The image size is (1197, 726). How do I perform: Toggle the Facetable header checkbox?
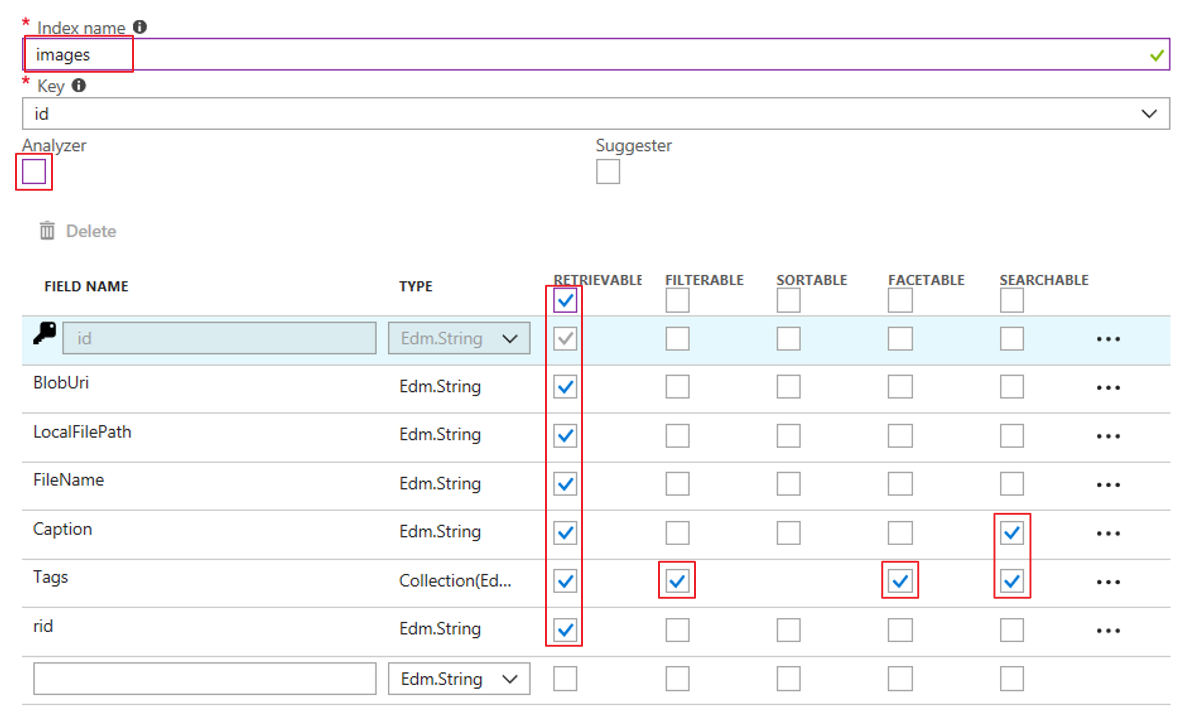(x=900, y=300)
